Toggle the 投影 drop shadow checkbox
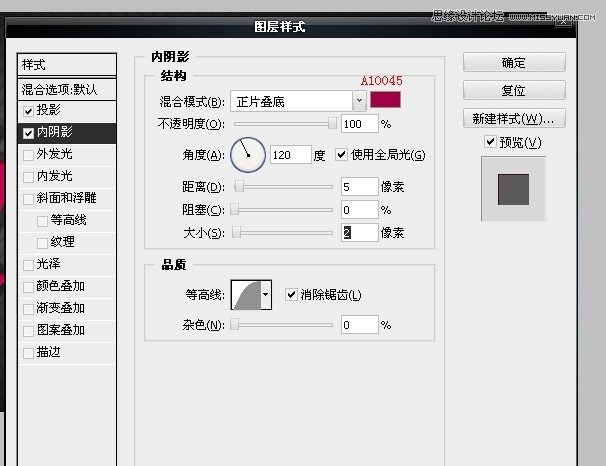 pyautogui.click(x=28, y=111)
